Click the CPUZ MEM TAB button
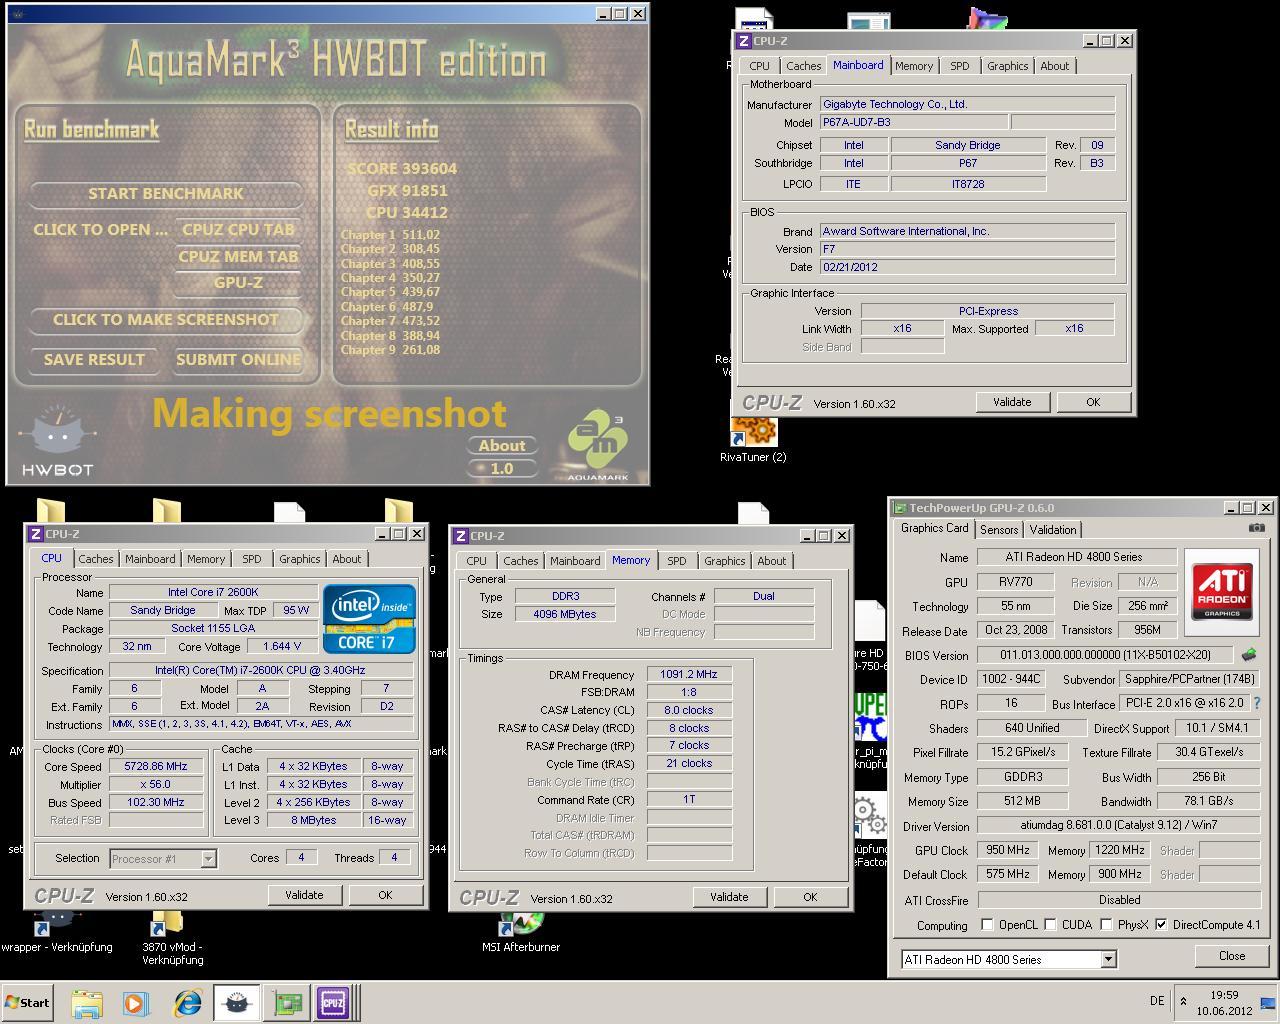The width and height of the screenshot is (1280, 1024). [x=238, y=256]
